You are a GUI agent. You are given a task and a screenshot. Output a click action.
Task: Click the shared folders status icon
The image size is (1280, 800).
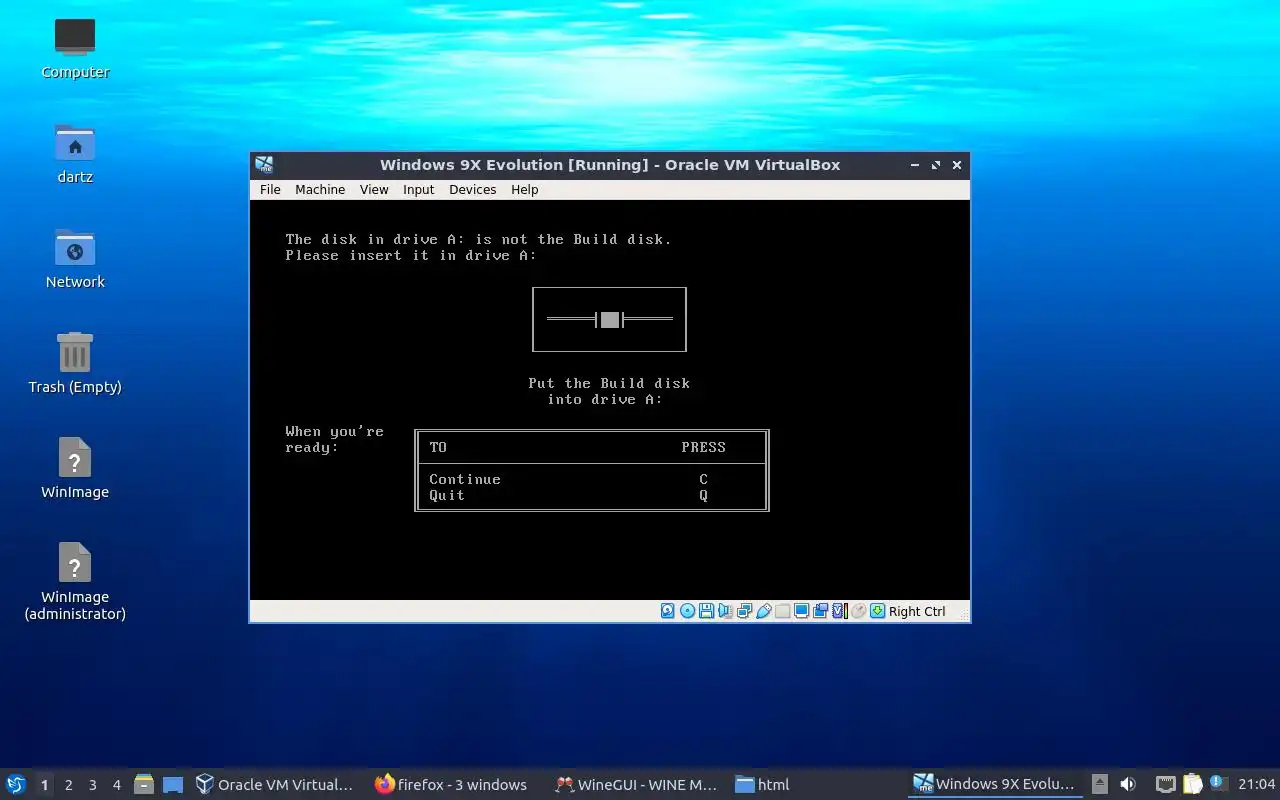pos(782,611)
